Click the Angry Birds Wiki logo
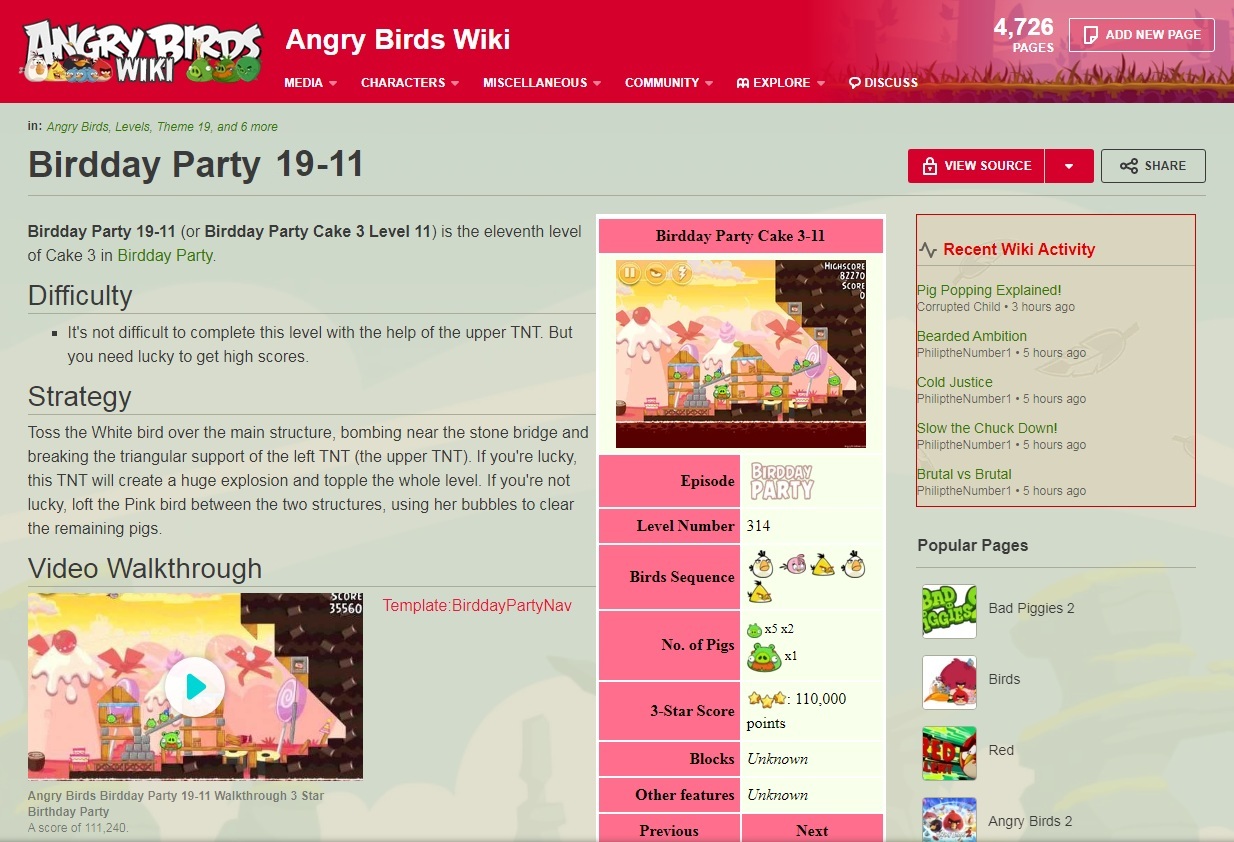Screen dimensions: 1234x842 pyautogui.click(x=142, y=51)
